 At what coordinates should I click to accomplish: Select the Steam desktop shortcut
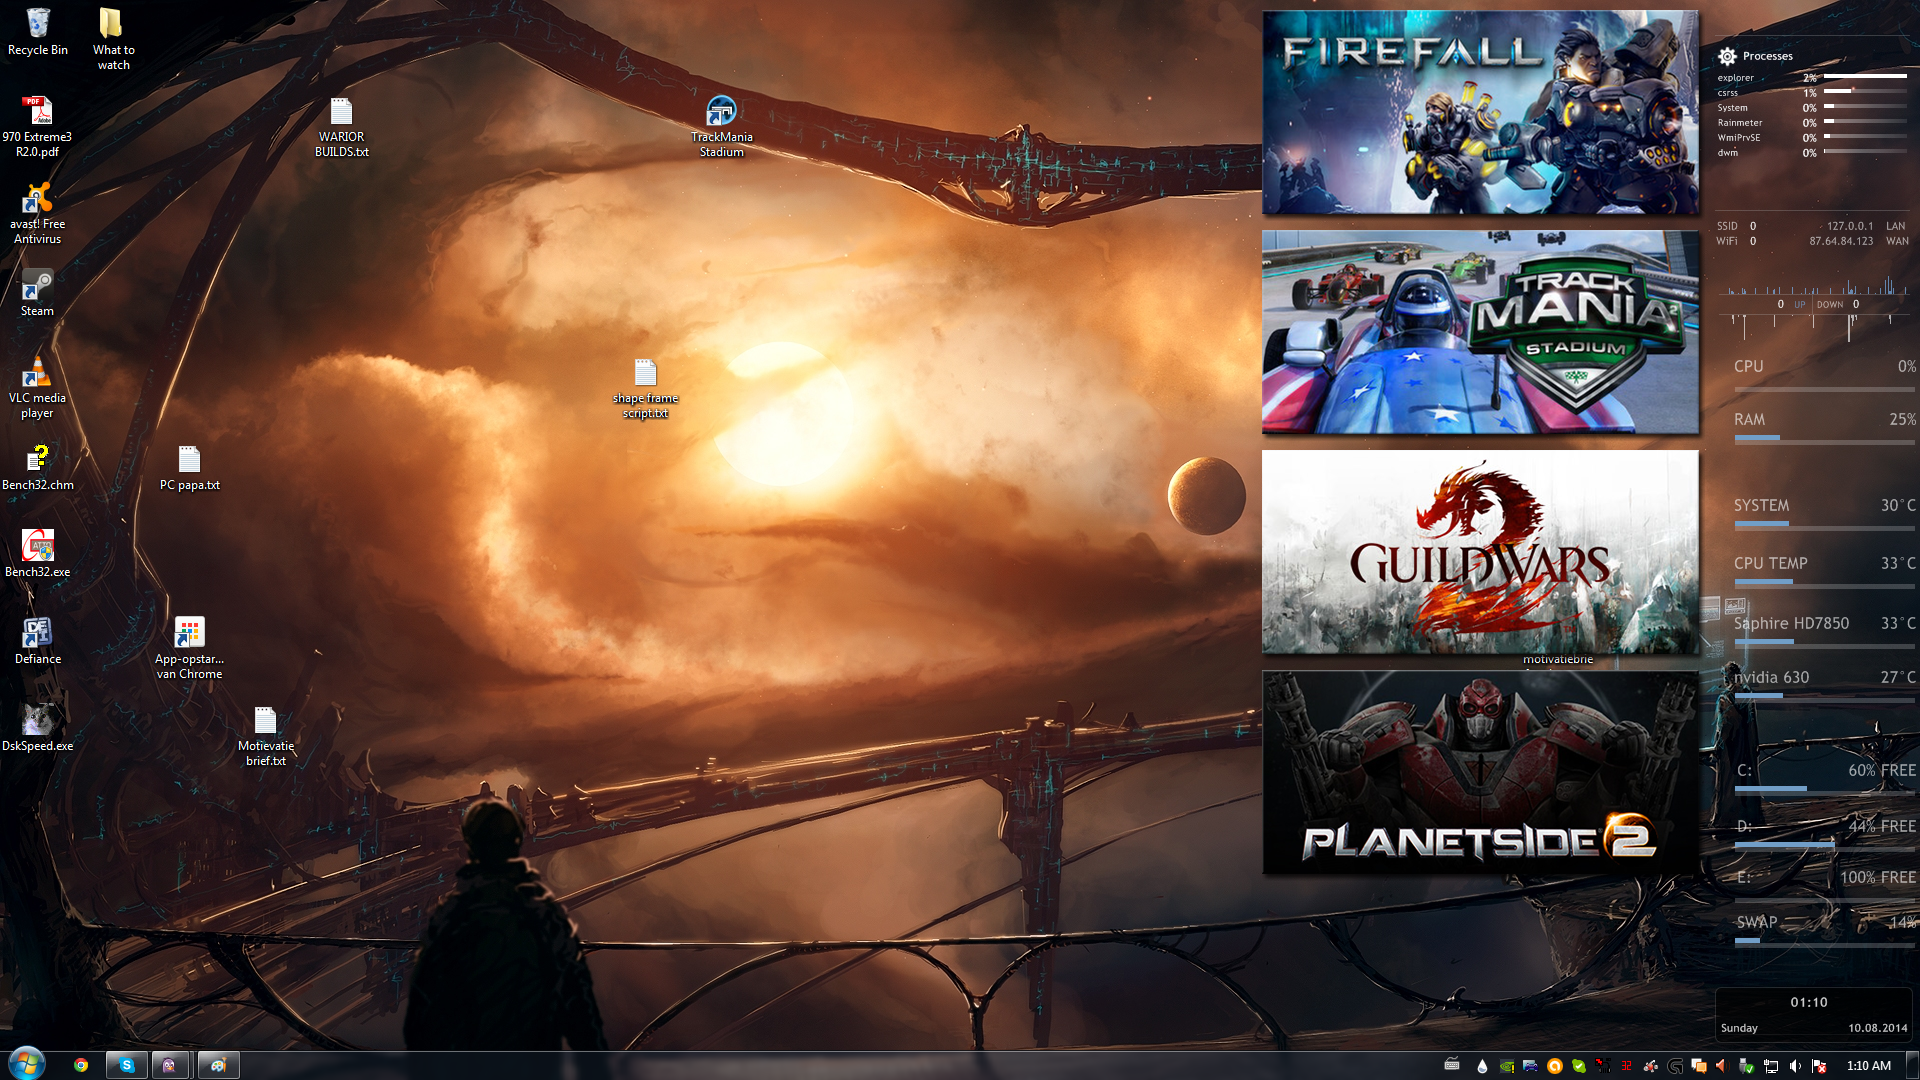(37, 293)
